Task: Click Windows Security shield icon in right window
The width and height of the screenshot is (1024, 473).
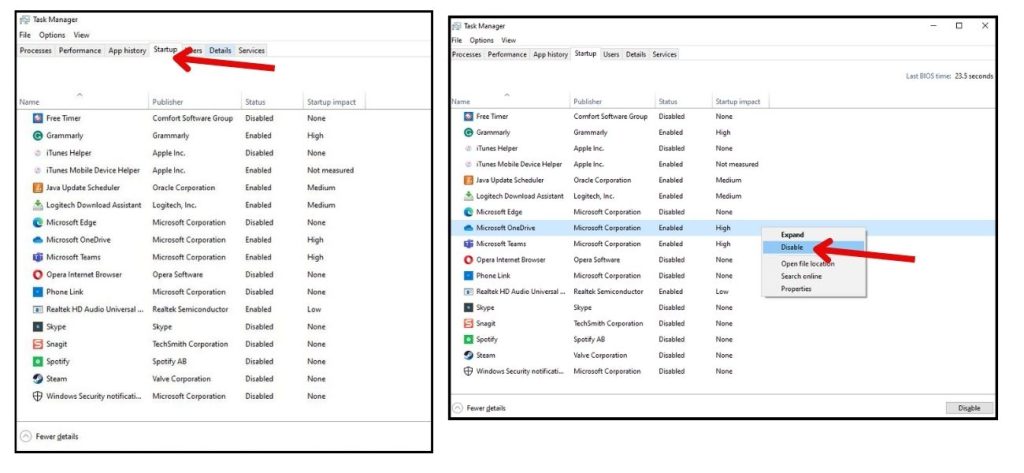Action: [x=468, y=371]
